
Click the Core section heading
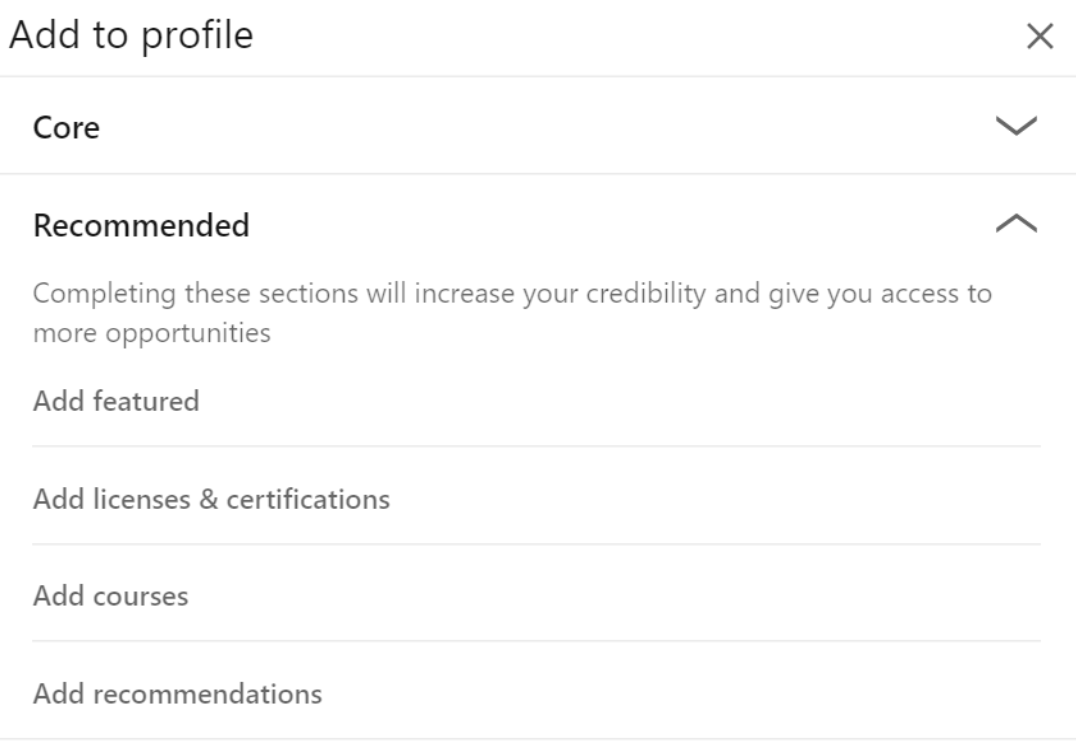[x=66, y=128]
